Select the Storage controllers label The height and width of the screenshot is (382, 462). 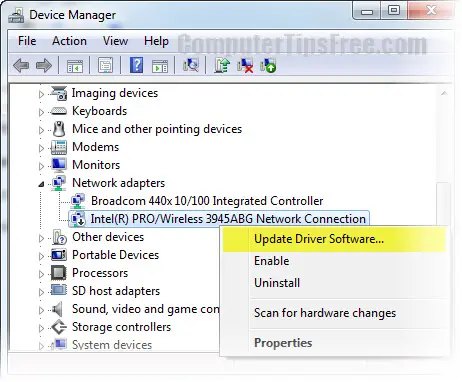tap(121, 327)
